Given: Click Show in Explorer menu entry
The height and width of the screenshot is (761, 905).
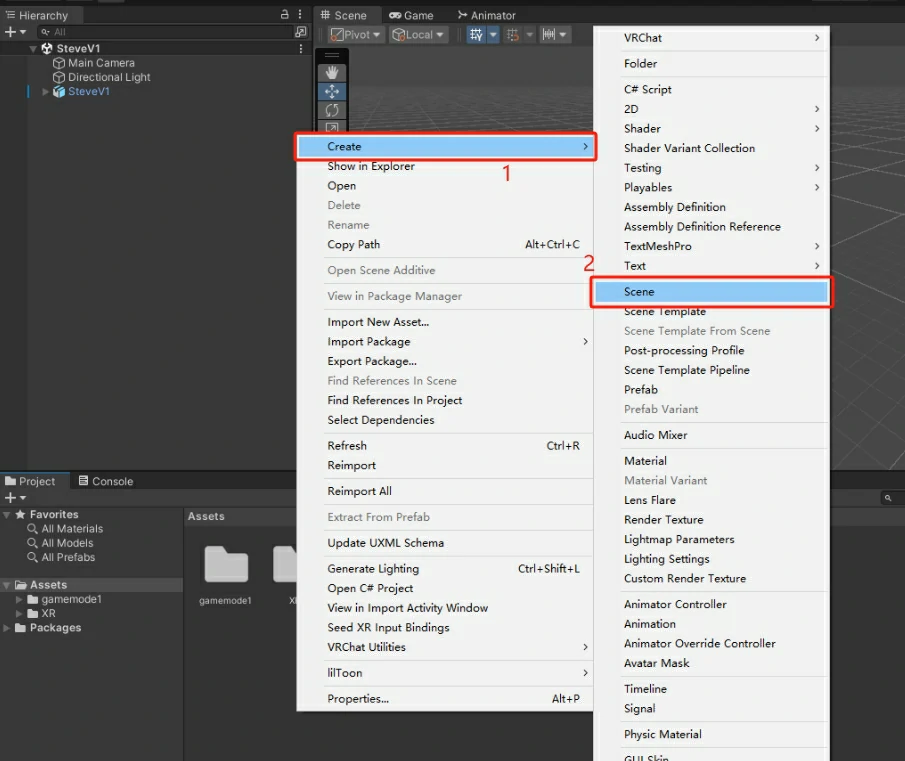Looking at the screenshot, I should point(371,166).
